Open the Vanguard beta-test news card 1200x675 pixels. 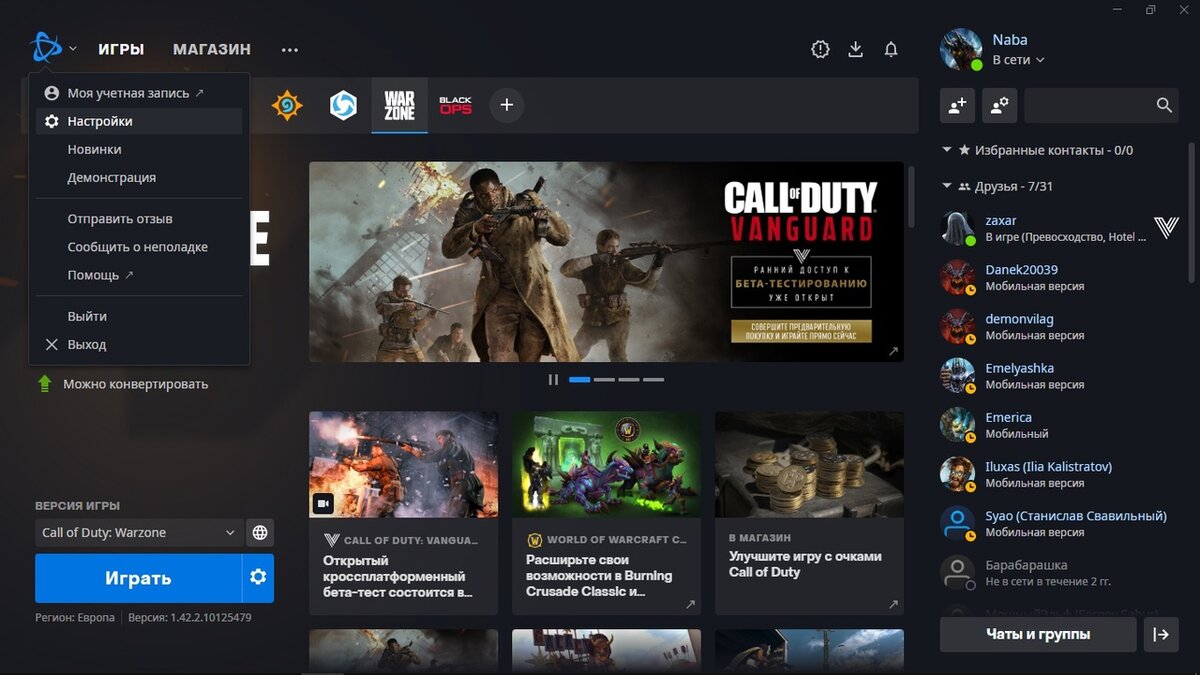(404, 513)
